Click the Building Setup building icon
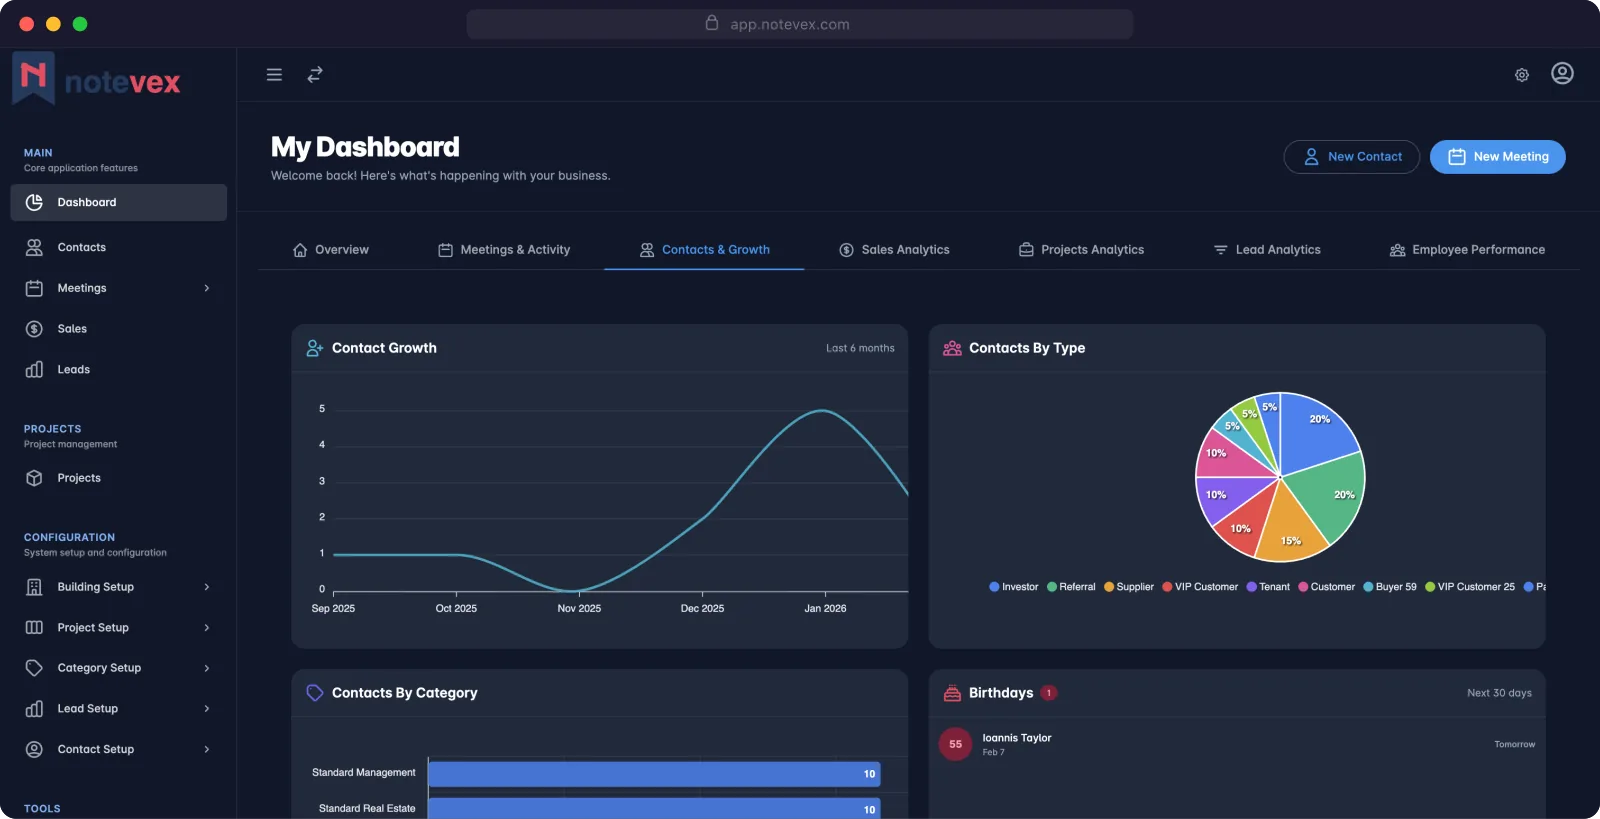 click(34, 587)
